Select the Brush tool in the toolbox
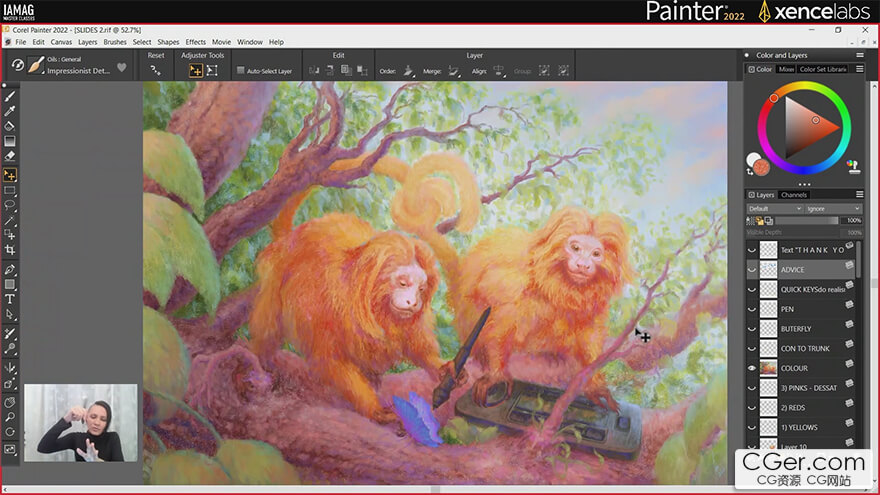Viewport: 880px width, 495px height. pyautogui.click(x=10, y=97)
